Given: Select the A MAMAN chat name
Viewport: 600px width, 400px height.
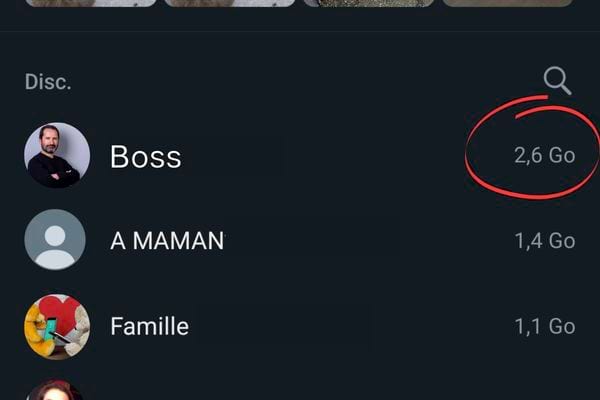Looking at the screenshot, I should coord(167,241).
